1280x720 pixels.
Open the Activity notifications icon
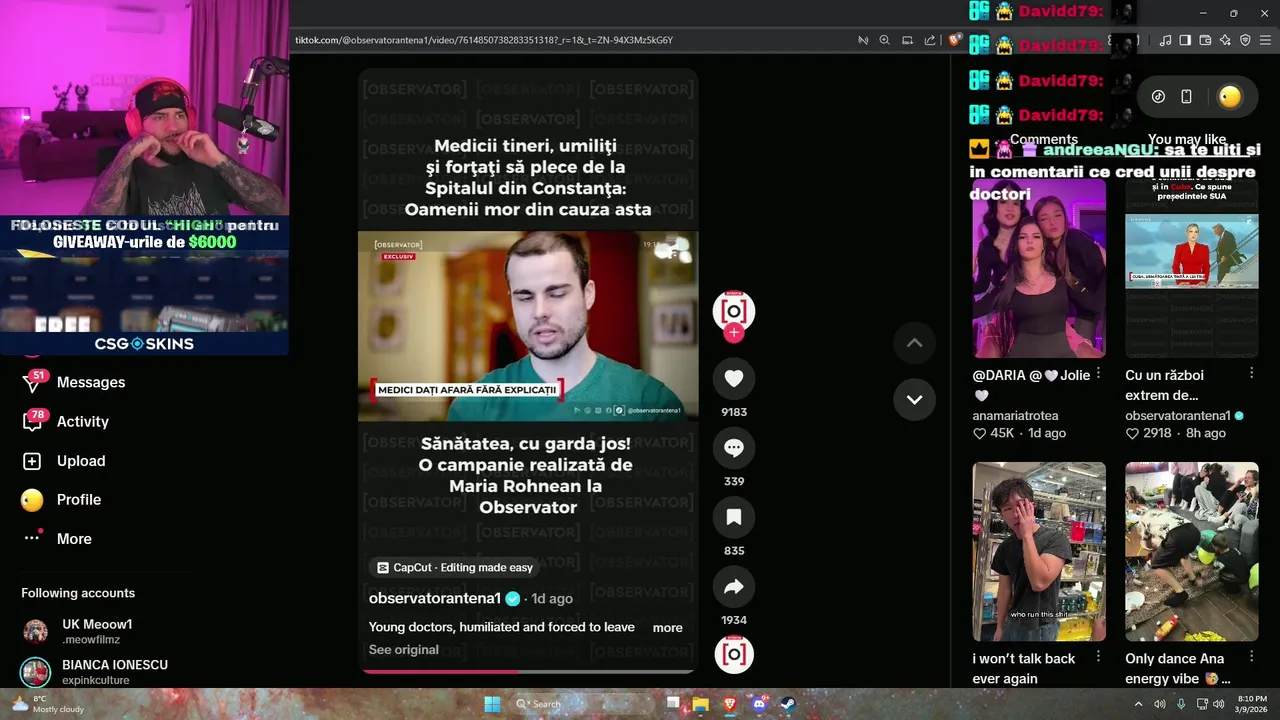[32, 422]
